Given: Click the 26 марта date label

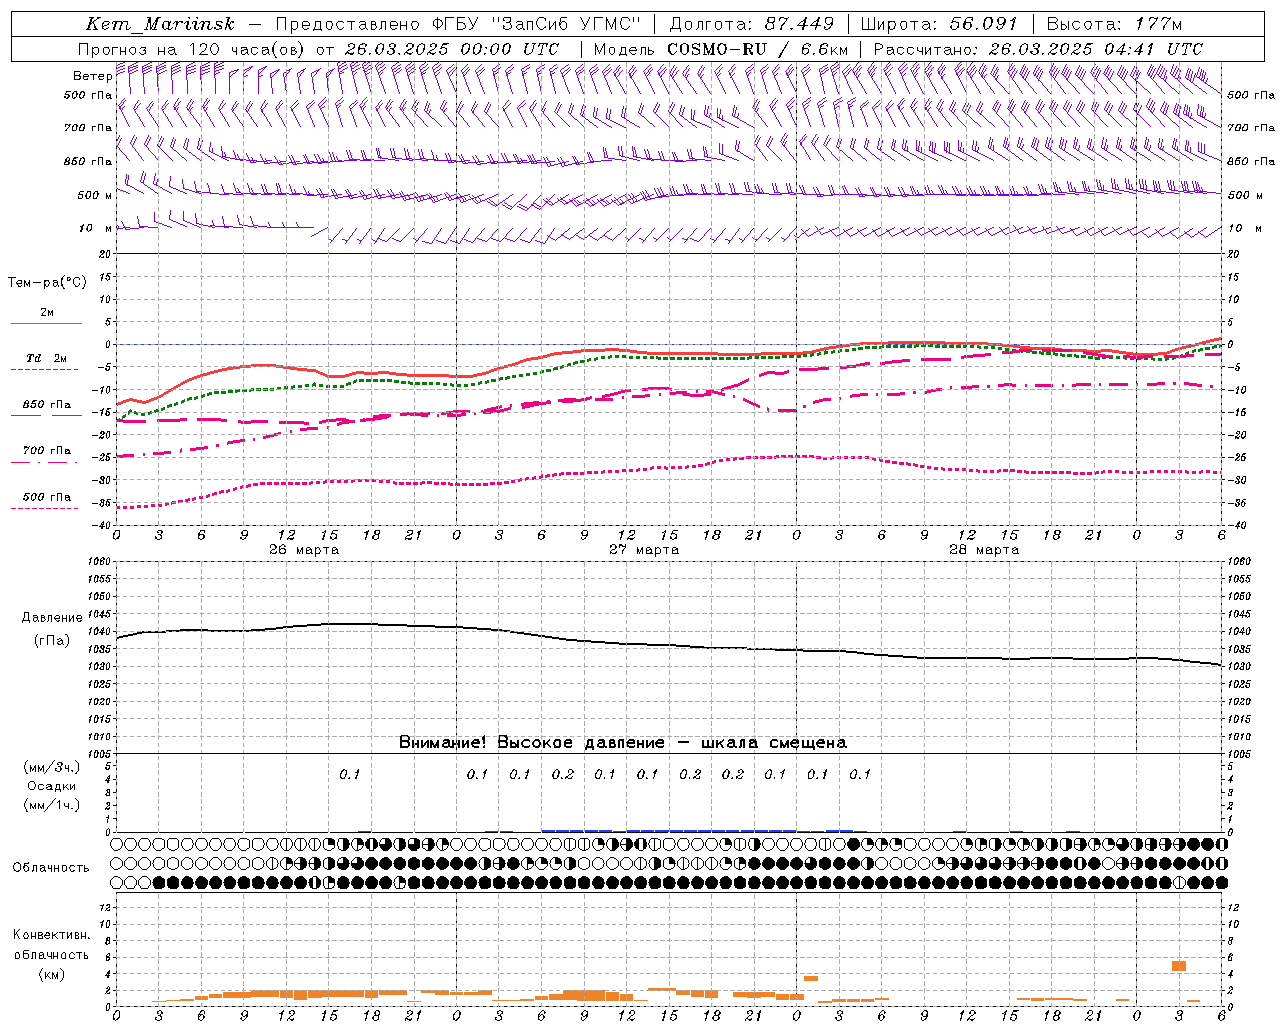Looking at the screenshot, I should click(304, 549).
